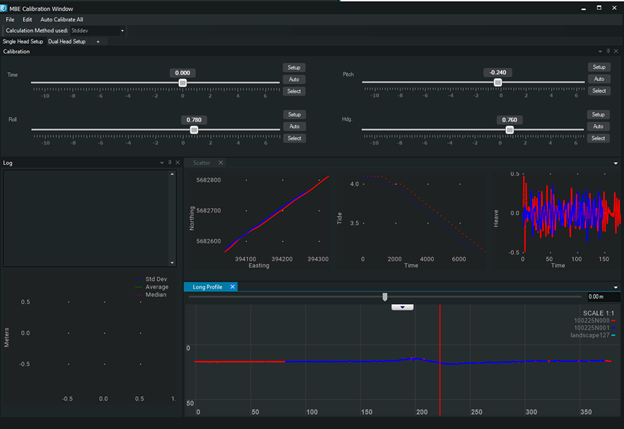The image size is (624, 429).
Task: Click the Pitch value box -0.240
Action: 498,72
